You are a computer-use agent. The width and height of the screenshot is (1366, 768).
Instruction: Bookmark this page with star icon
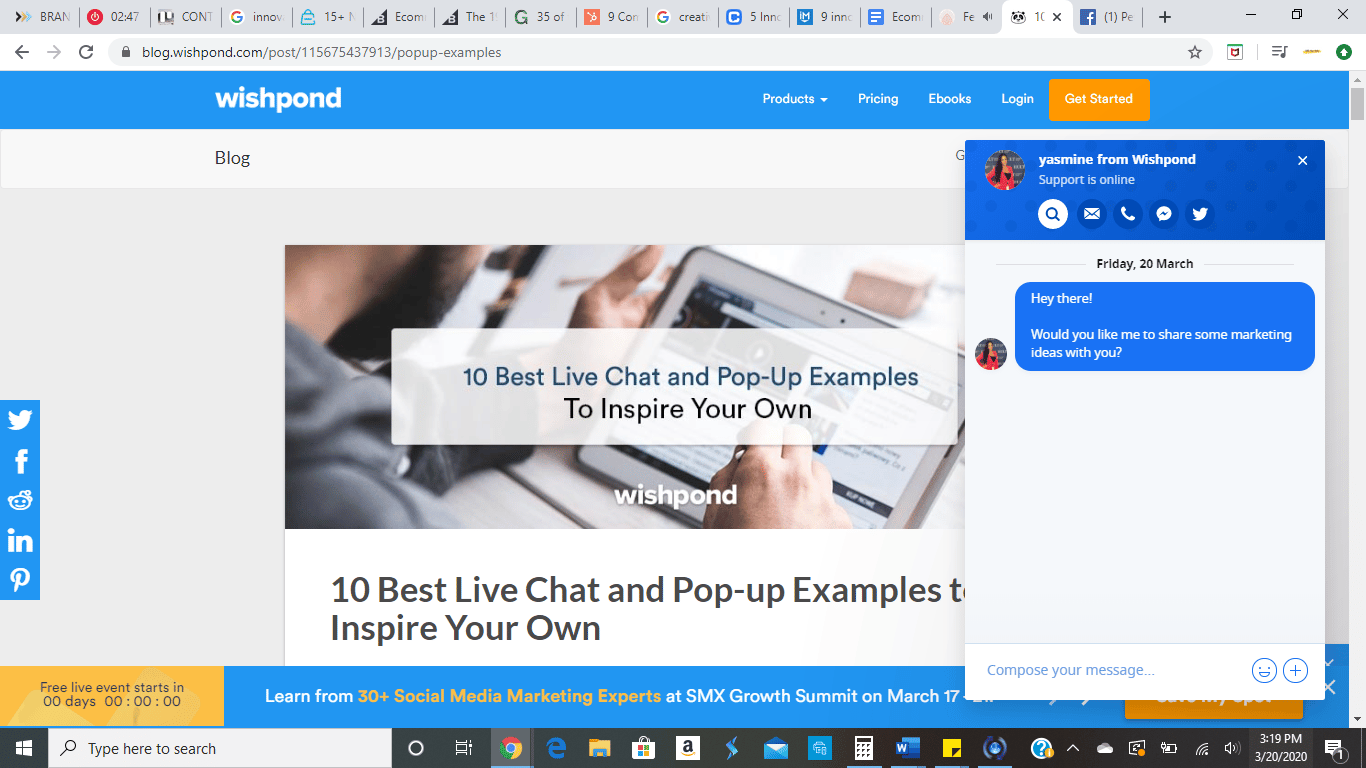[1195, 52]
